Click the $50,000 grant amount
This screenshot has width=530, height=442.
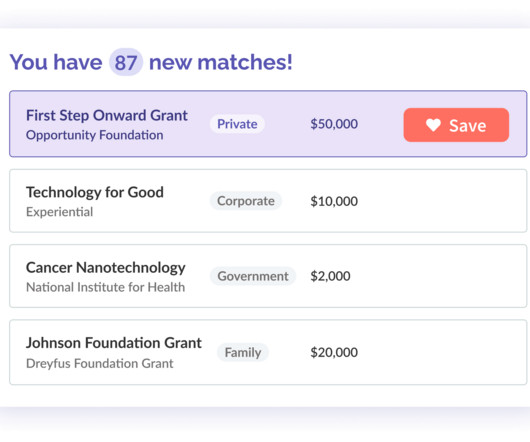pos(334,124)
